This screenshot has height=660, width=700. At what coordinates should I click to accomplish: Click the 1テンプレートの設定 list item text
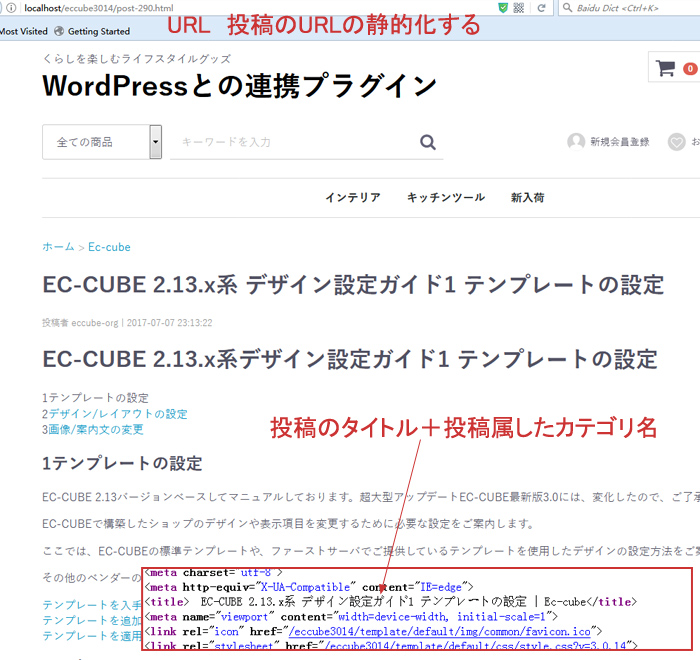pyautogui.click(x=95, y=397)
